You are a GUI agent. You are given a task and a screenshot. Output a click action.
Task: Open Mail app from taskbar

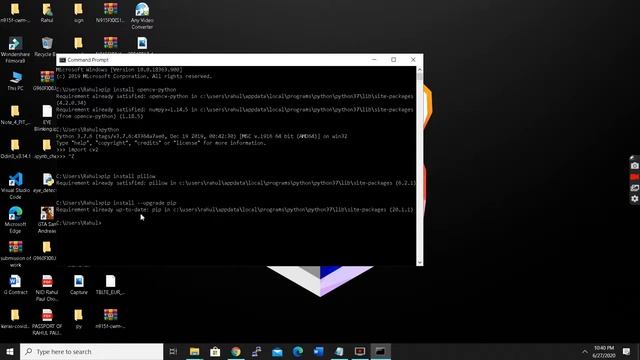click(x=277, y=351)
